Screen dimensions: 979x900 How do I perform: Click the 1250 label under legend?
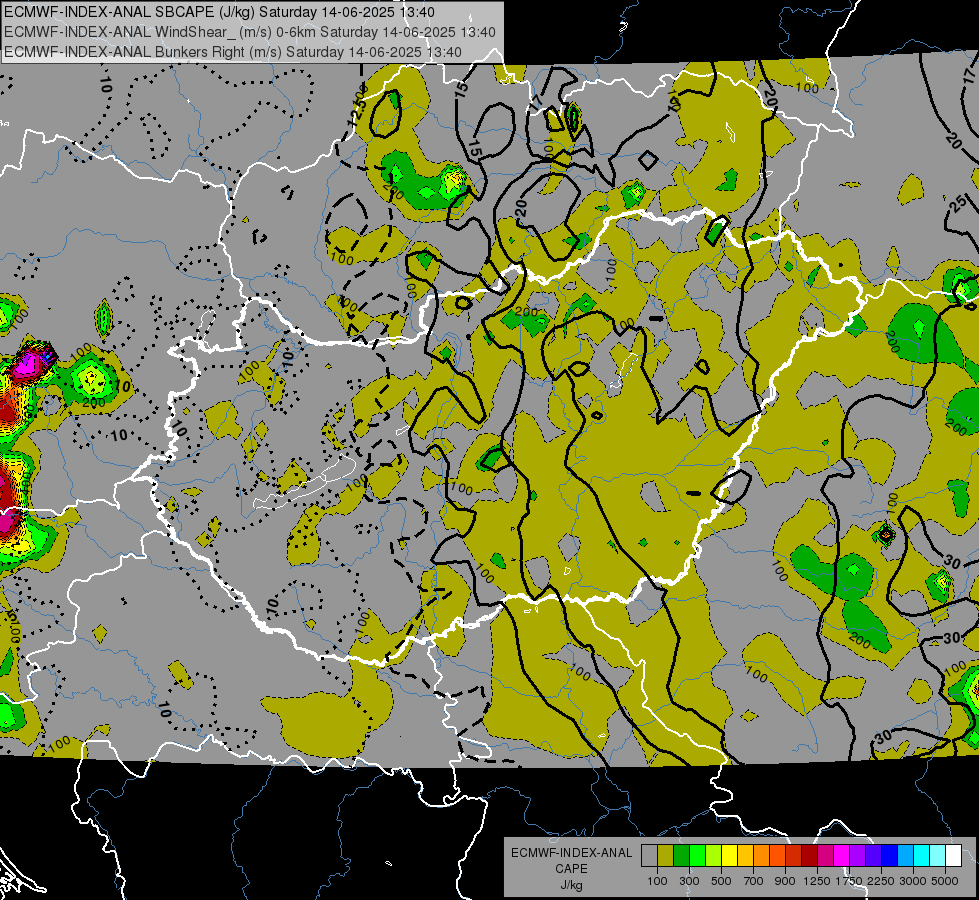[x=817, y=881]
